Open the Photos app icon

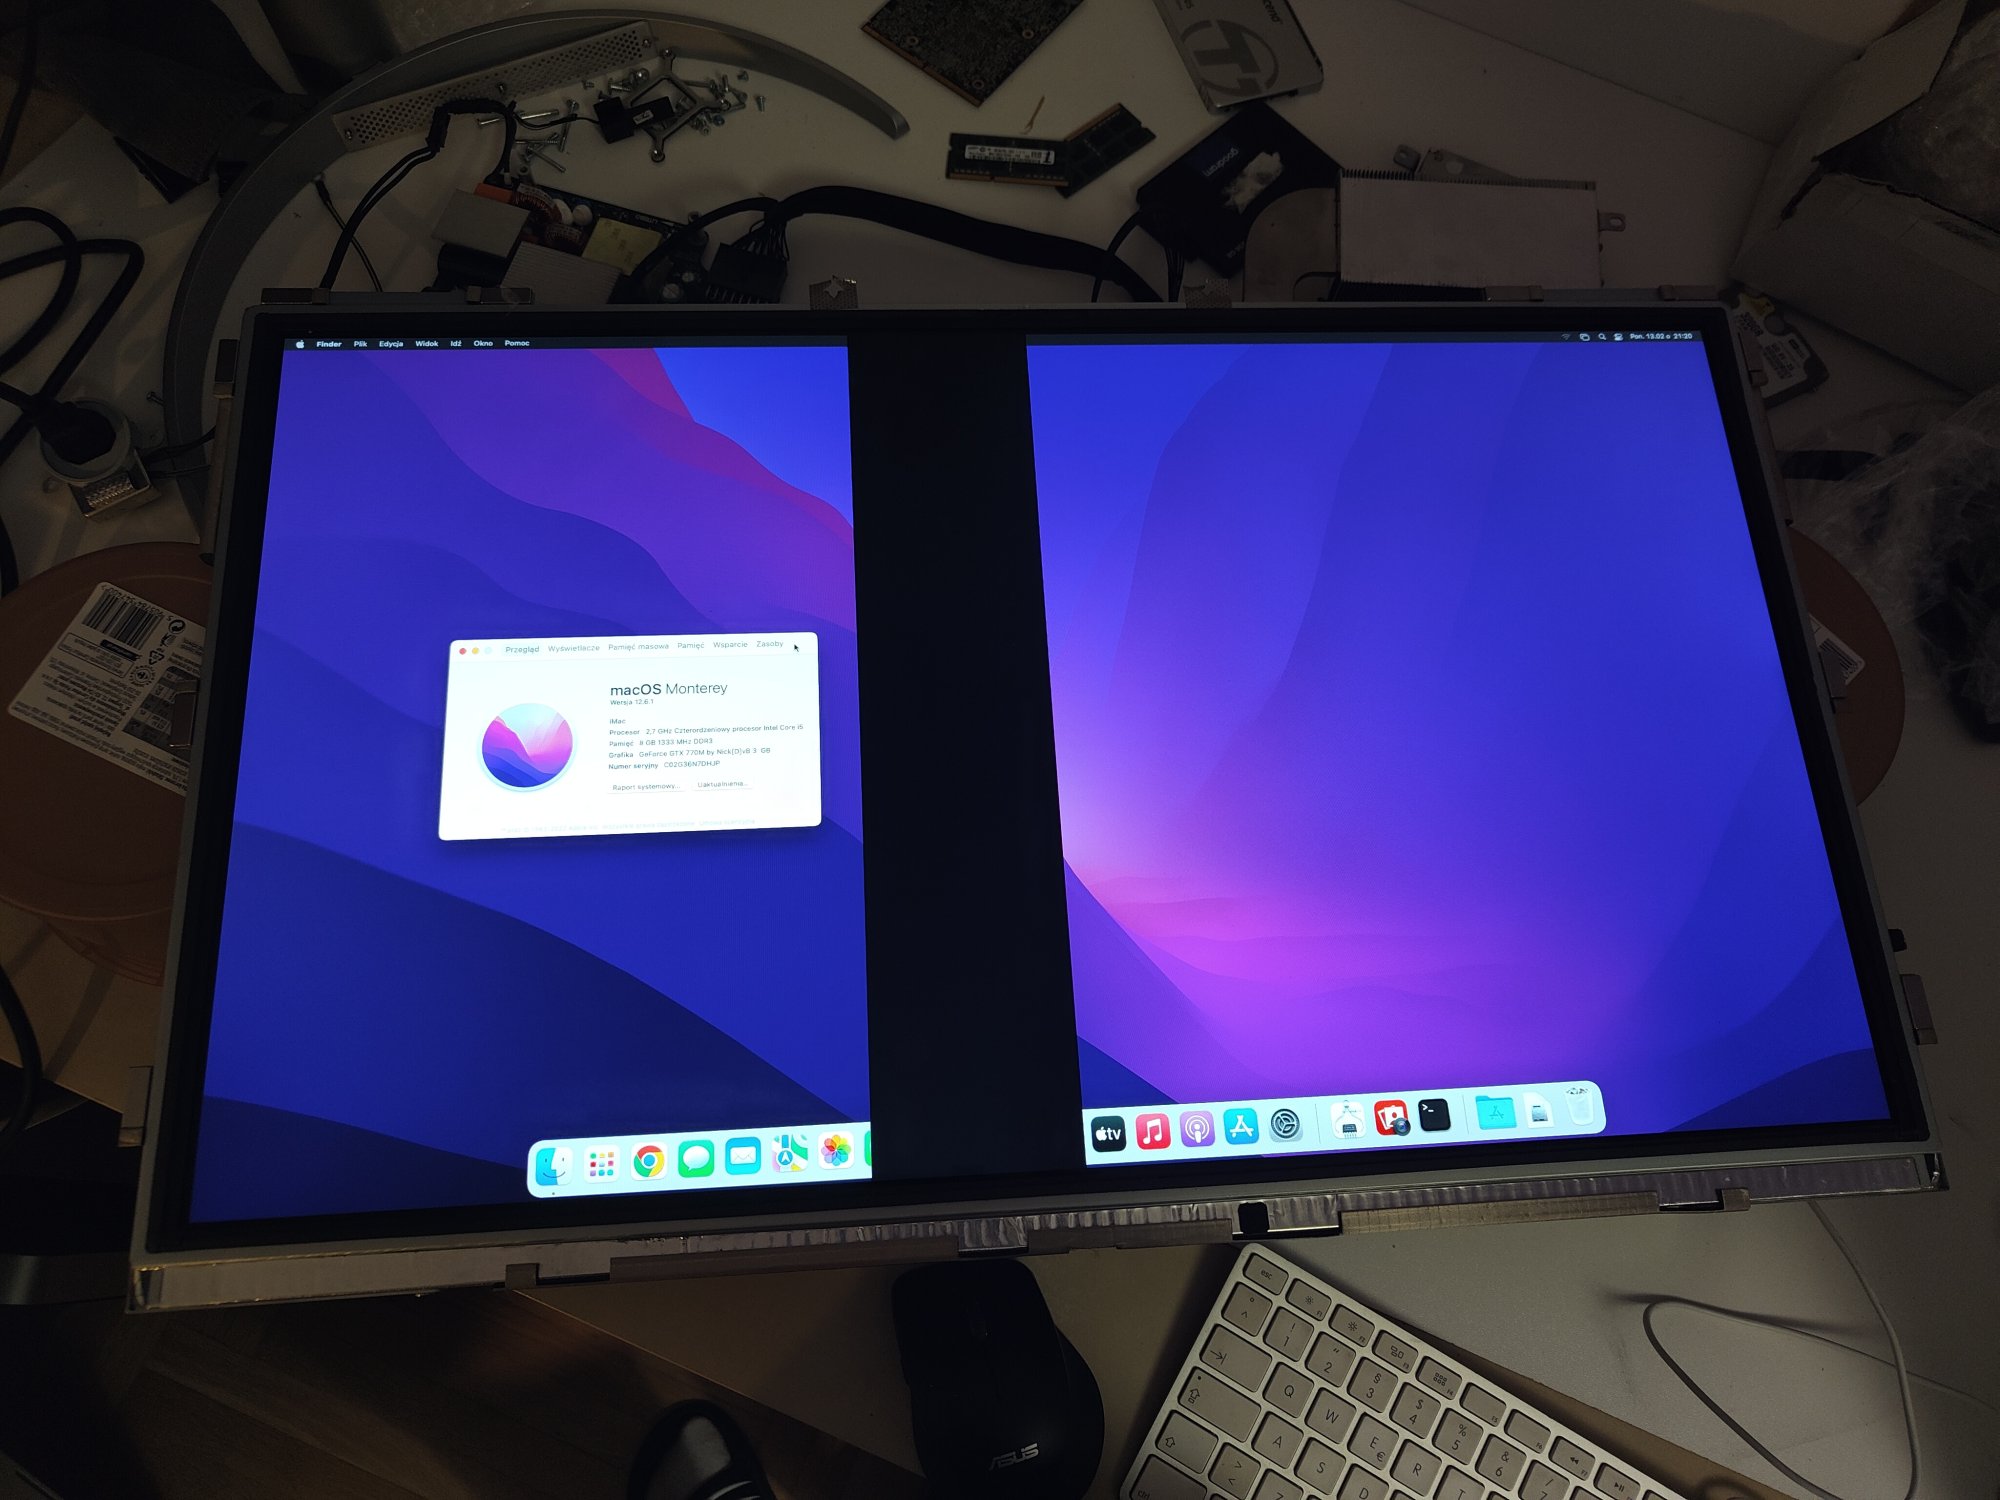tap(836, 1151)
